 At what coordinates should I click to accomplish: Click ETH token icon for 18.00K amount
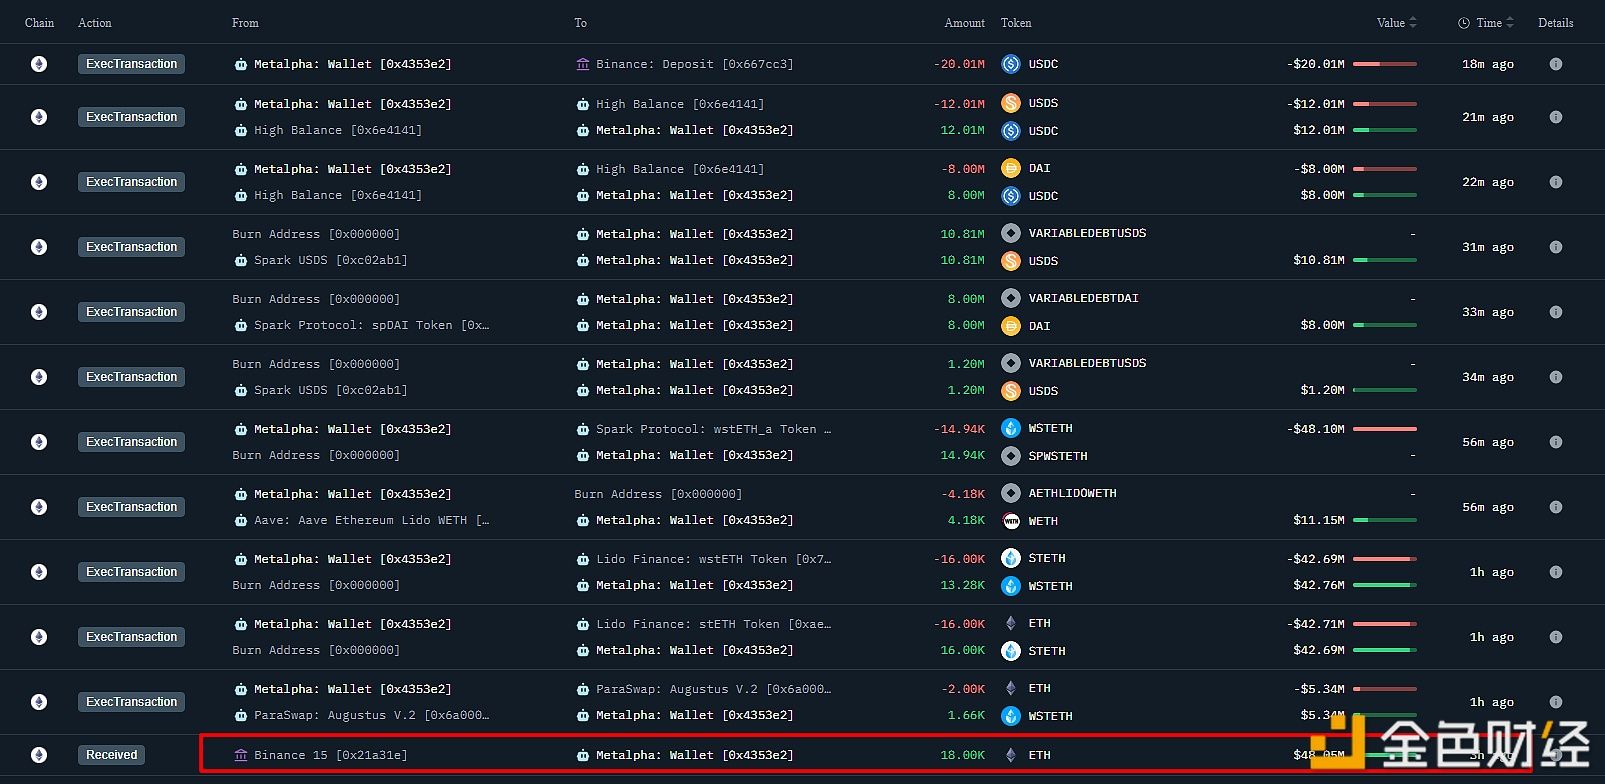pos(1011,755)
